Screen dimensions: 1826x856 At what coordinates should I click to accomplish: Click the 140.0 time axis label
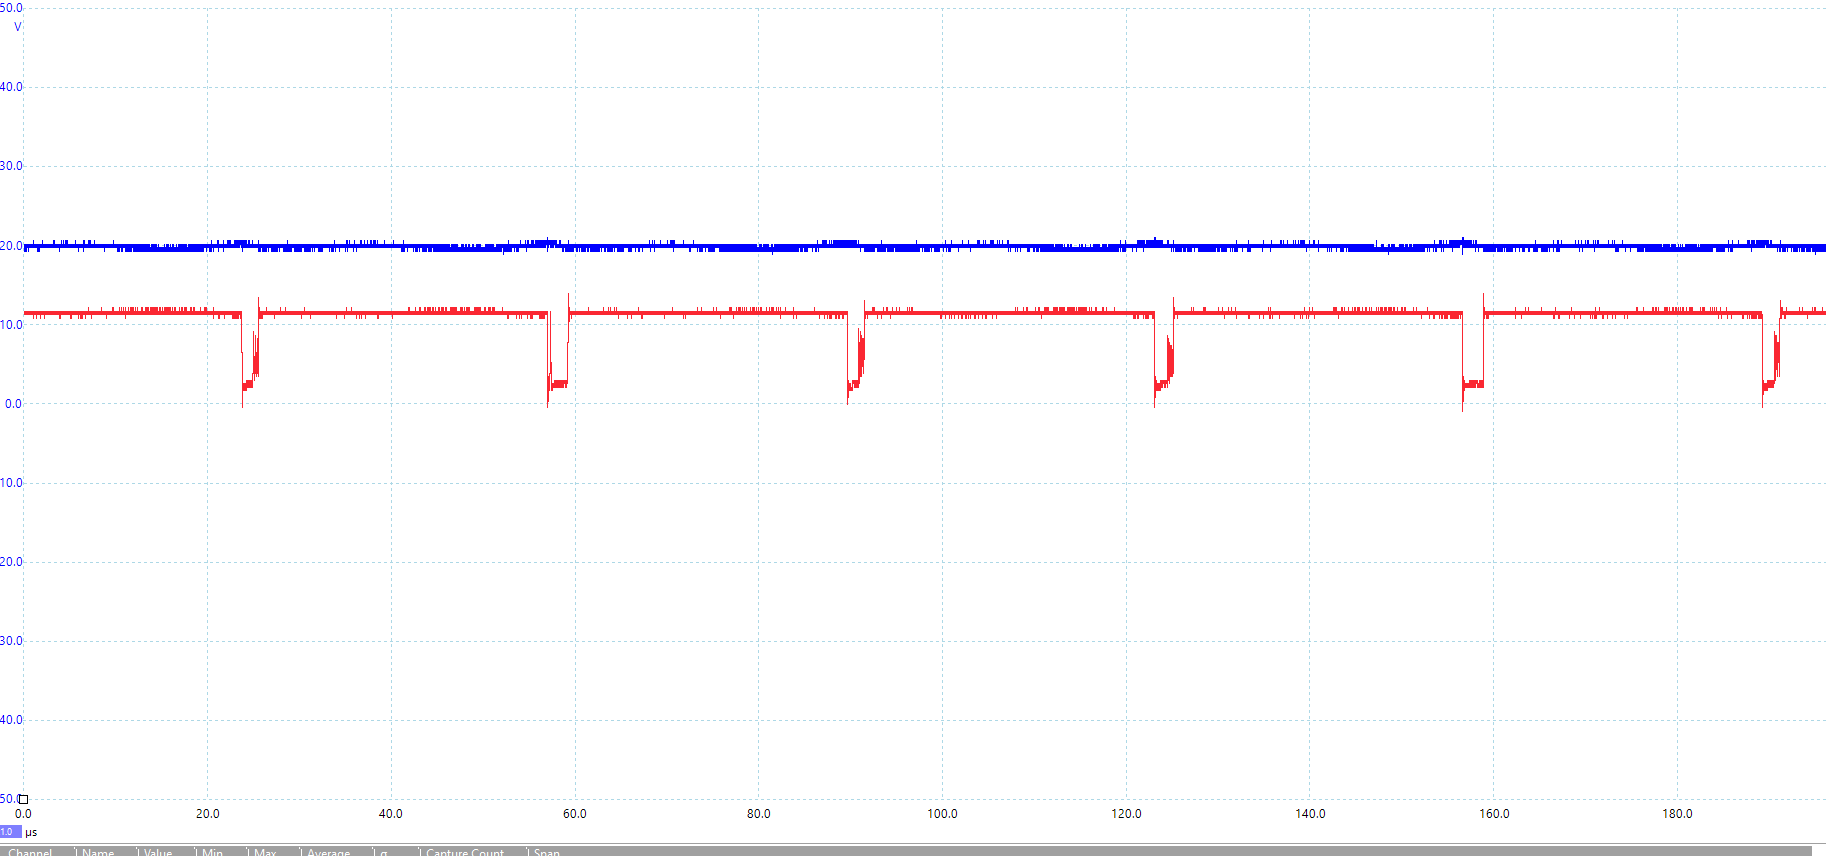[1310, 814]
